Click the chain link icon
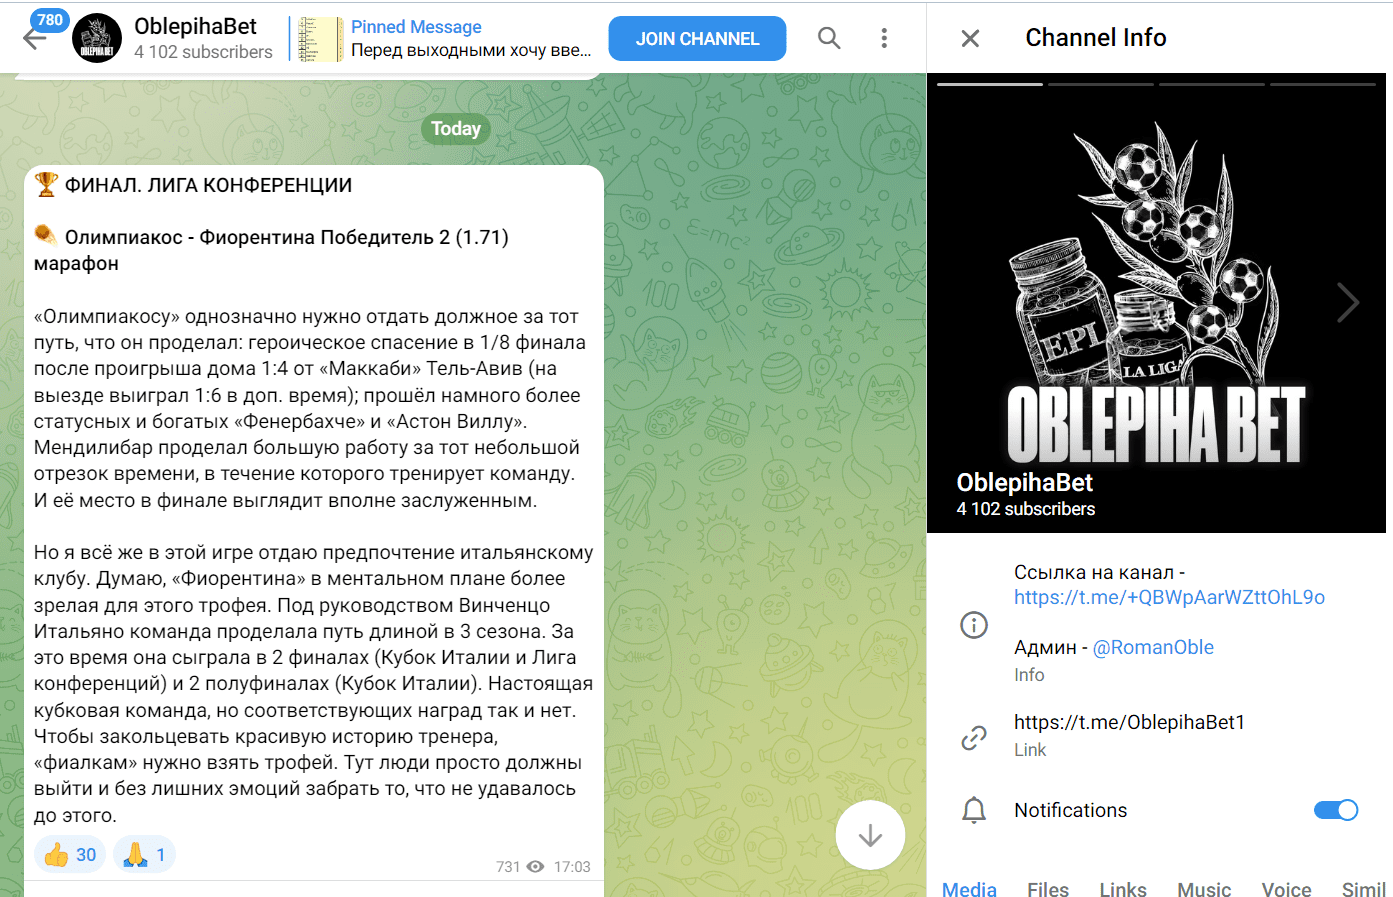1393x897 pixels. (x=974, y=737)
